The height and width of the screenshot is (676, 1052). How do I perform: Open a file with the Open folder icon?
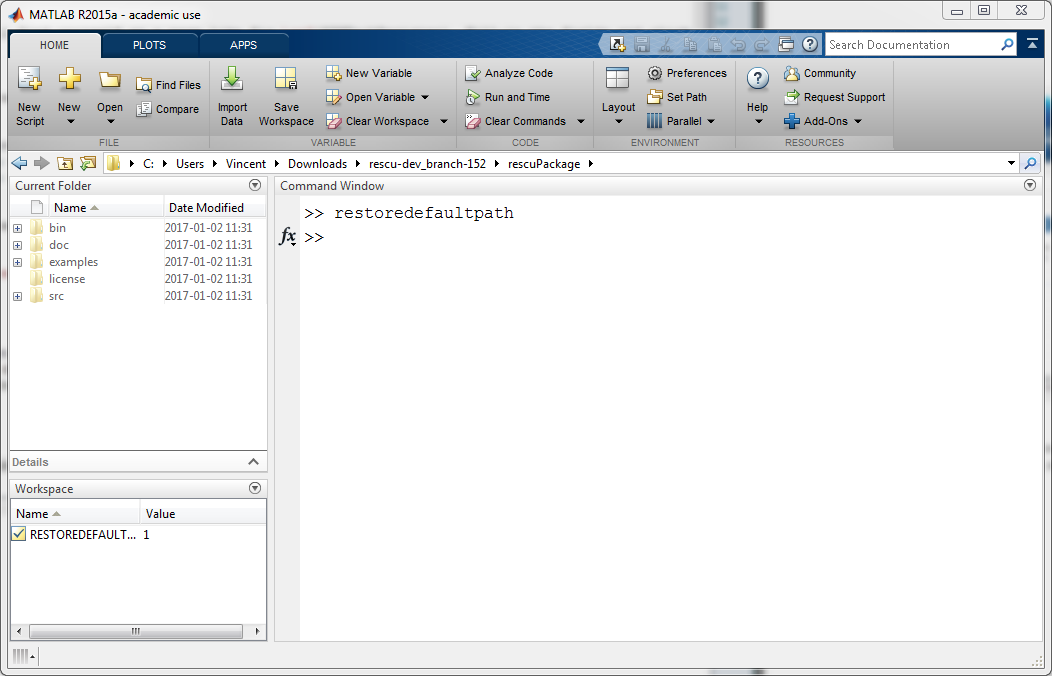pos(109,80)
